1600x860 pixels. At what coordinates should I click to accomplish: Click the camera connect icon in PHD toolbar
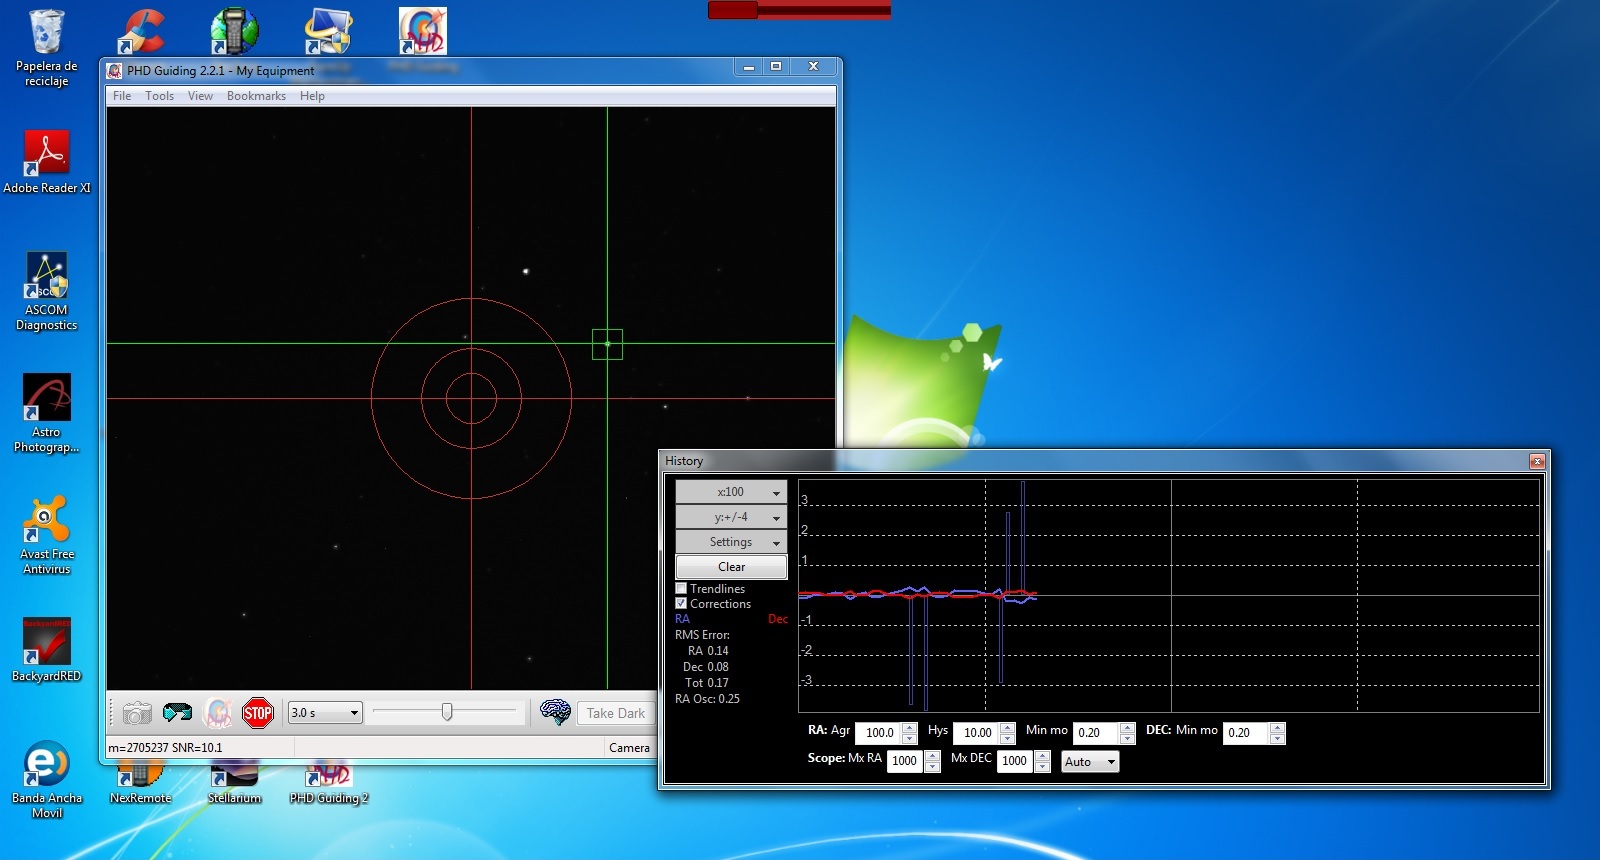pyautogui.click(x=137, y=713)
